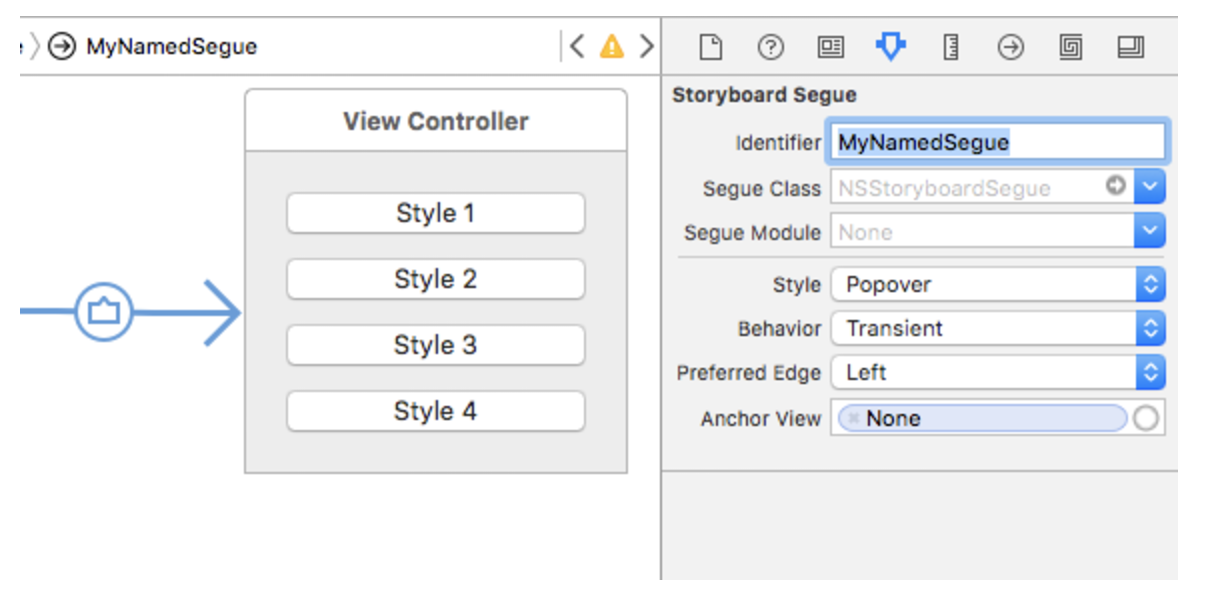
Task: Open the Bindings inspector
Action: (x=1071, y=45)
